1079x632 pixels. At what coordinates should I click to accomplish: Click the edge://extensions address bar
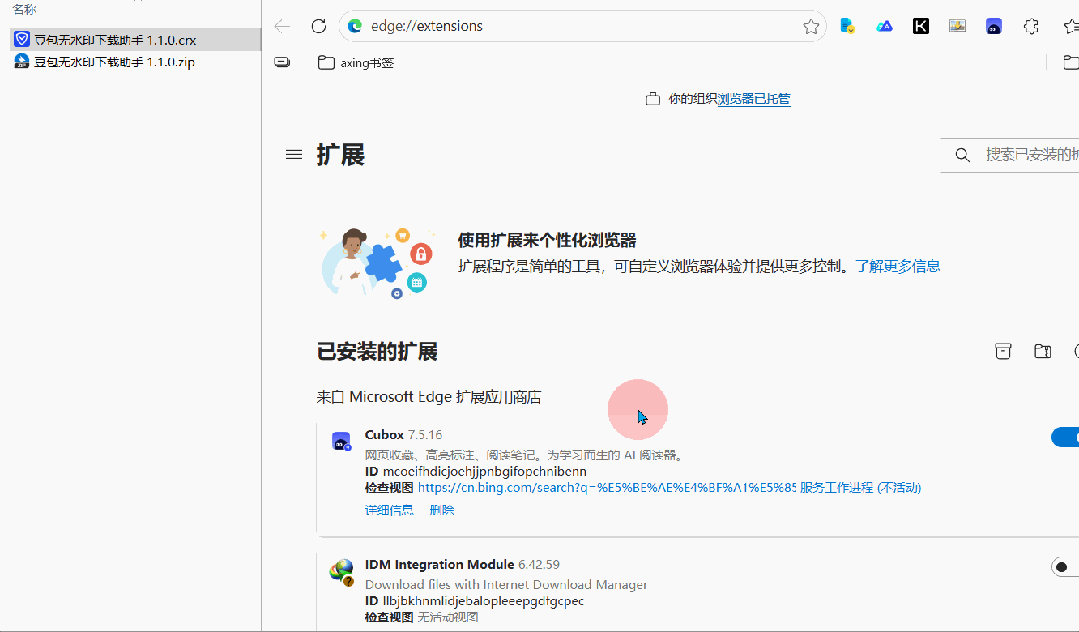click(582, 26)
